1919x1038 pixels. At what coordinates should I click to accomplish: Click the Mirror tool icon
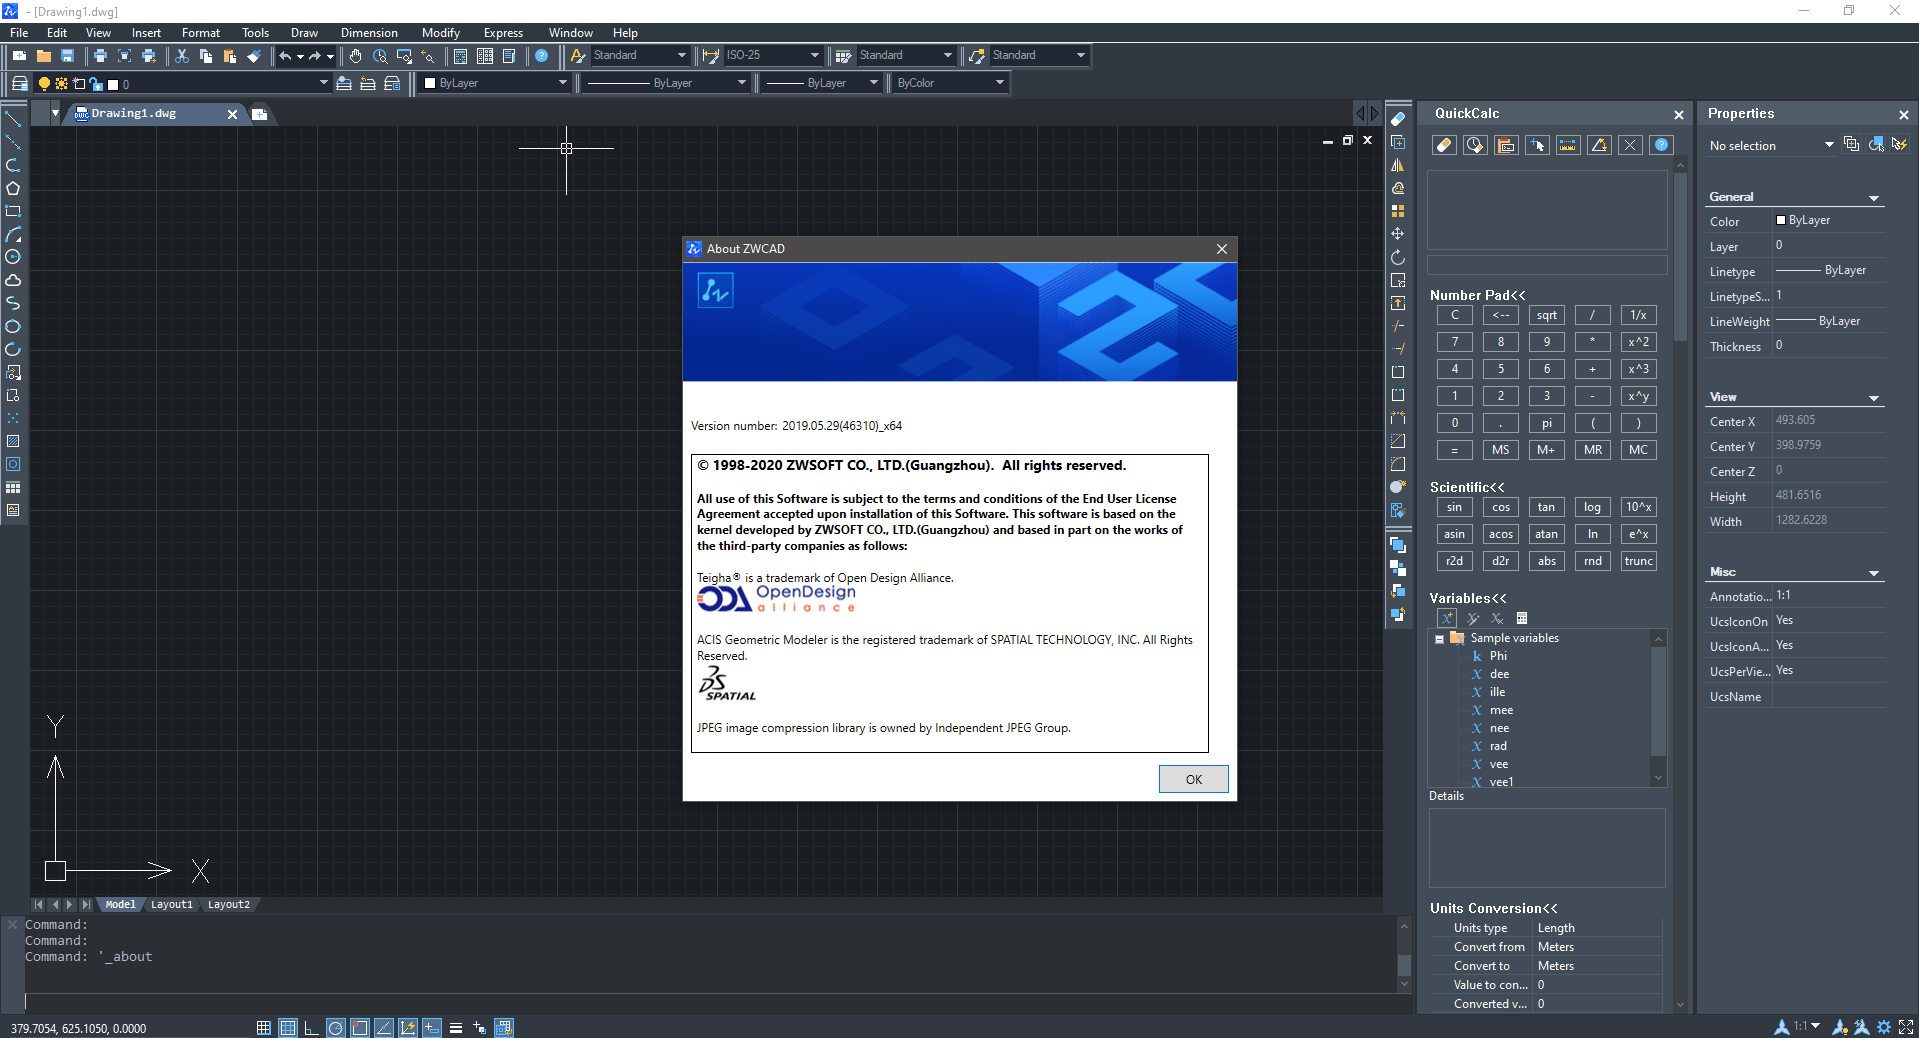click(1398, 165)
